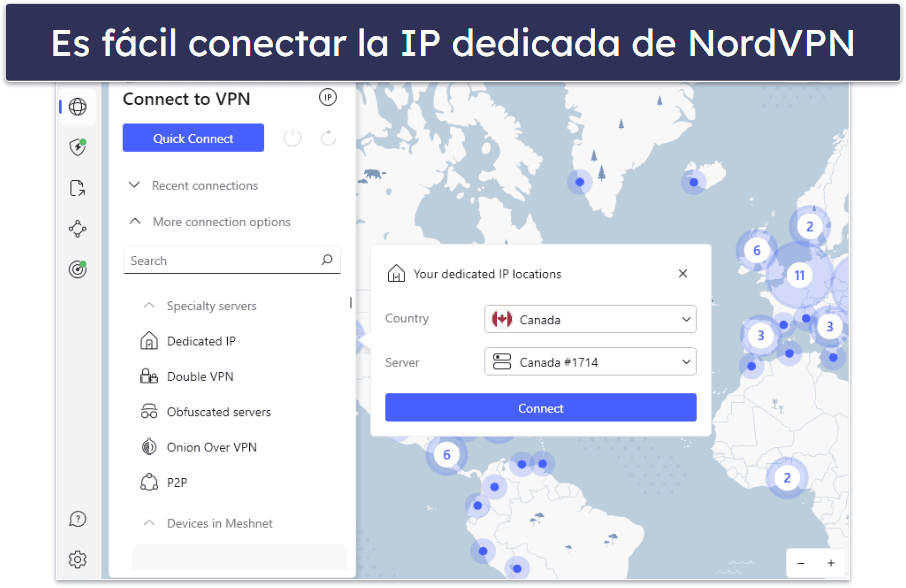
Task: Click the Greenland server dot on map
Action: pos(580,182)
